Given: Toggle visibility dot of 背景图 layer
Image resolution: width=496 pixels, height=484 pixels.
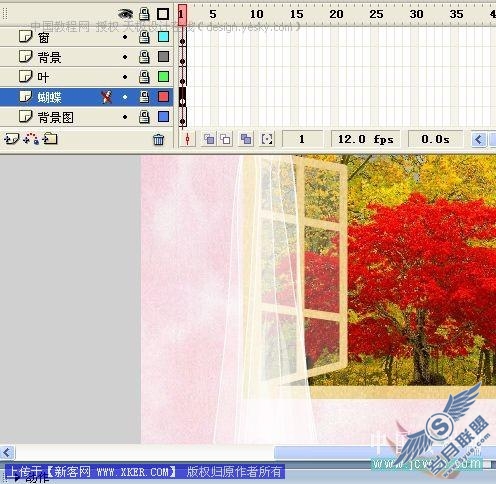Looking at the screenshot, I should (125, 117).
